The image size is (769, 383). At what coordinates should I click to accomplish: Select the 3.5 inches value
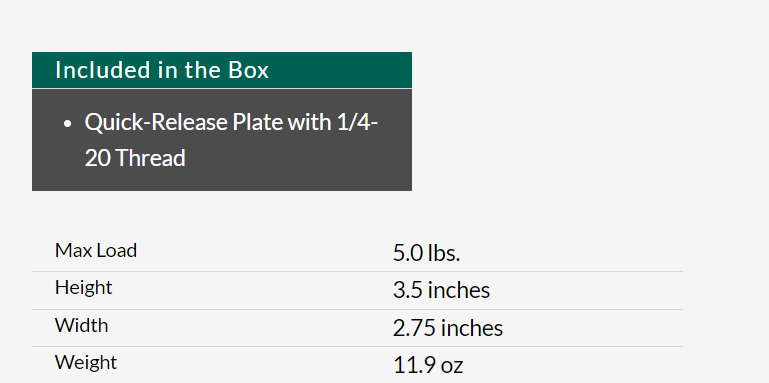[x=441, y=290]
